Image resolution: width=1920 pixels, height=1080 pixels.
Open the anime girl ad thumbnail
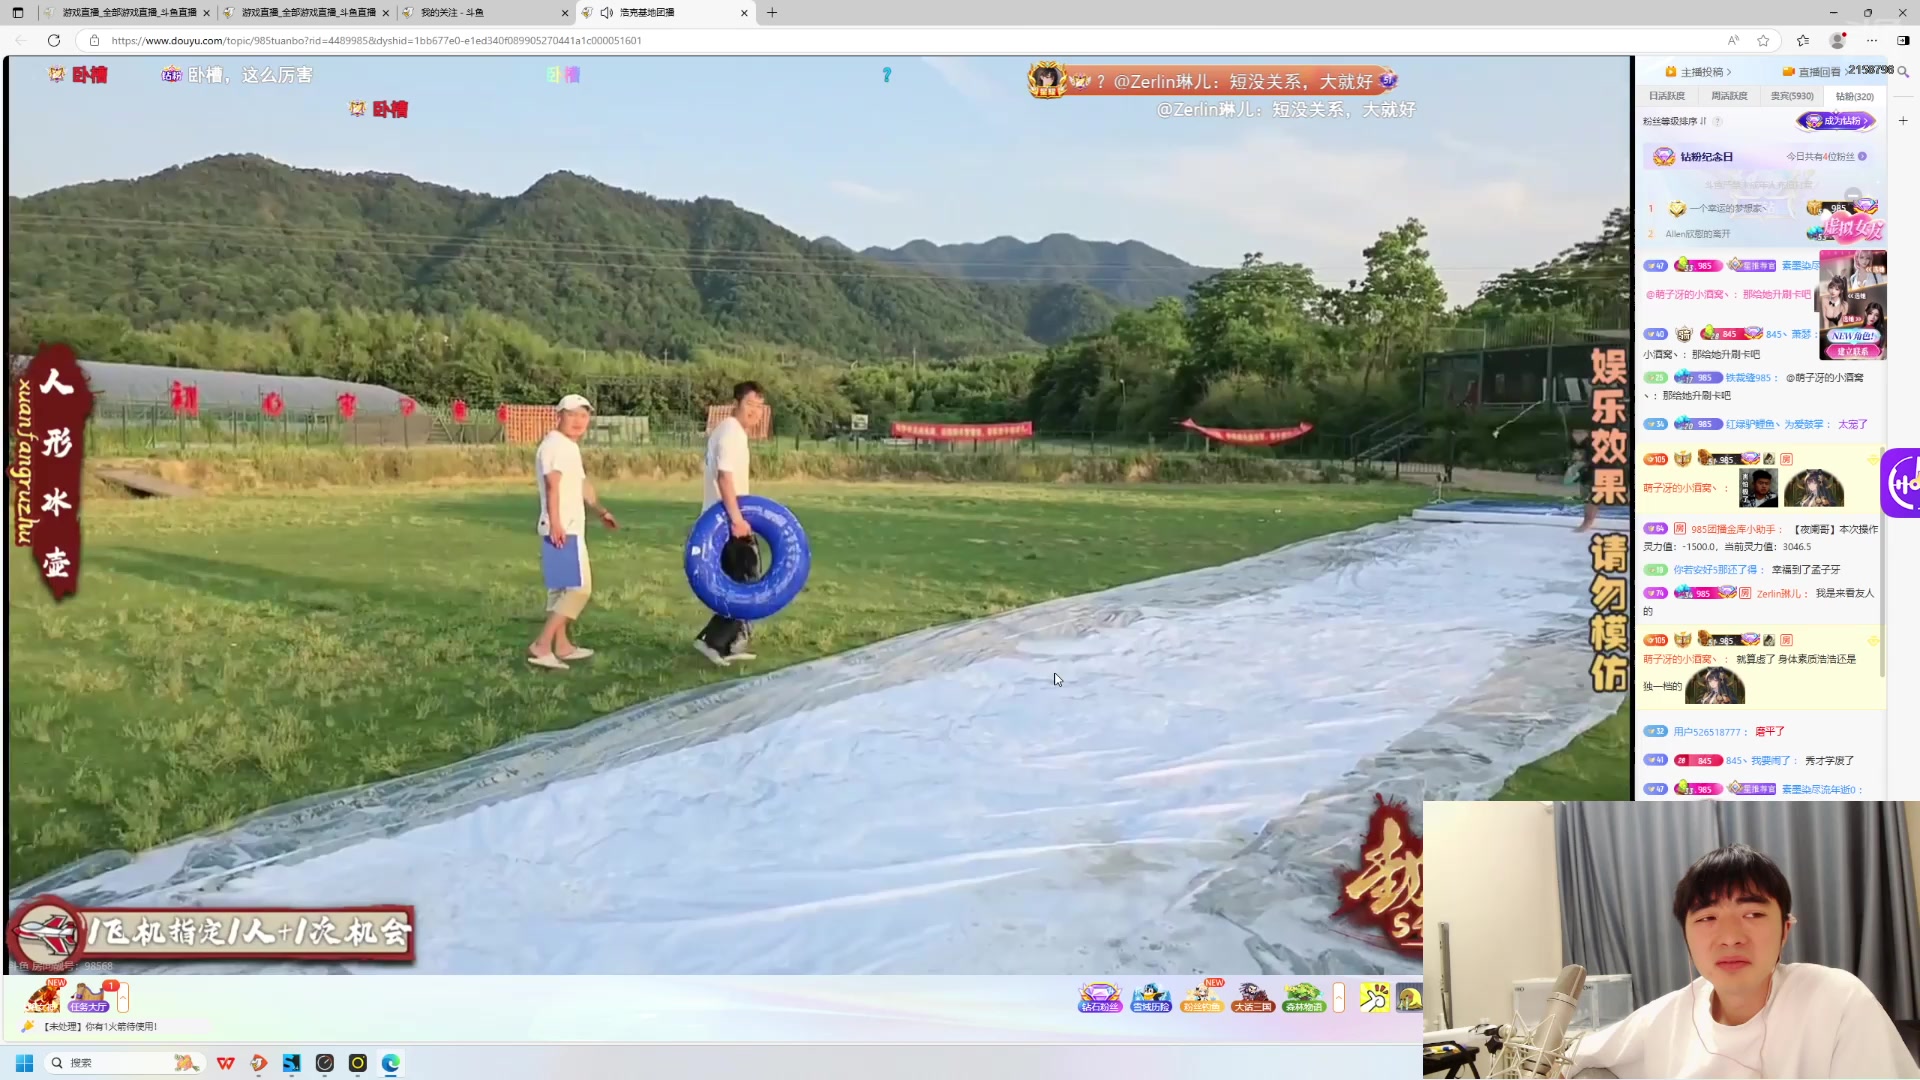pos(1852,305)
